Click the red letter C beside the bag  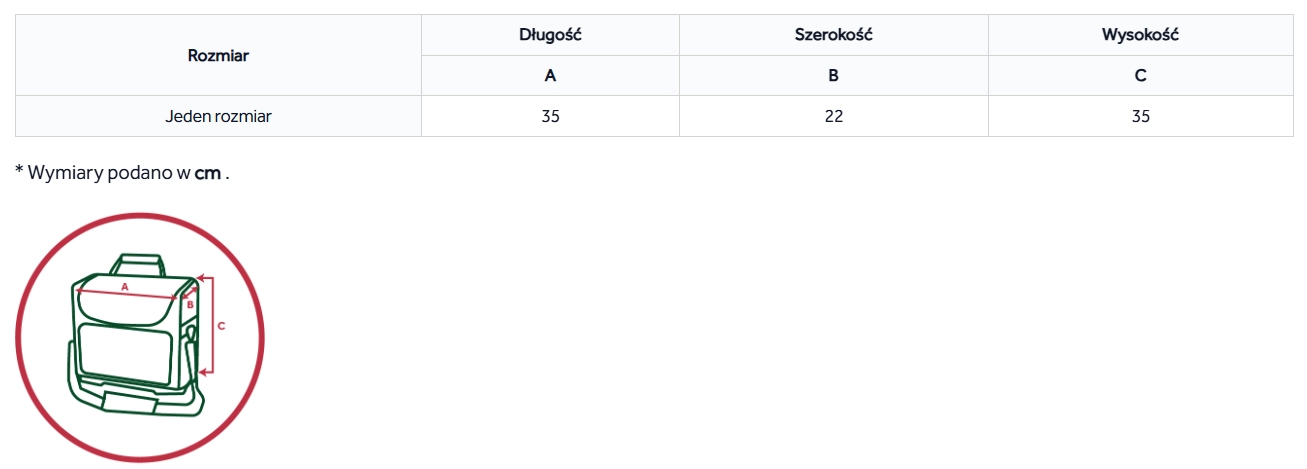pos(221,325)
